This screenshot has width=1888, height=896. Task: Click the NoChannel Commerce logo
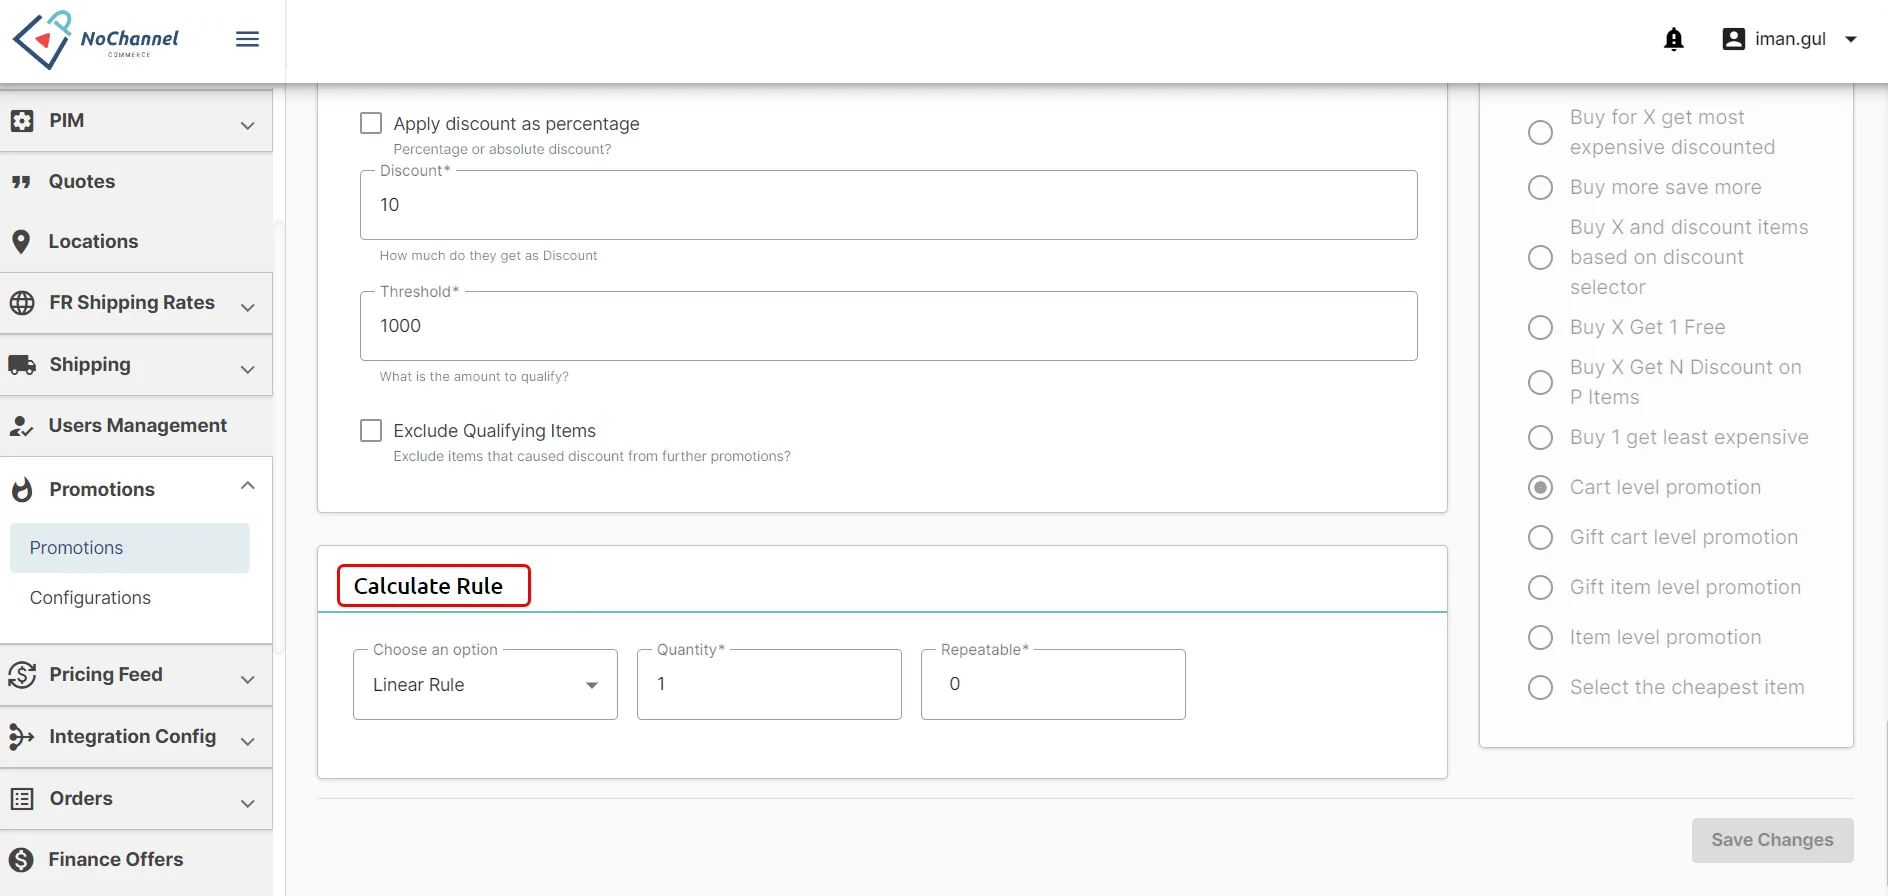pos(95,40)
